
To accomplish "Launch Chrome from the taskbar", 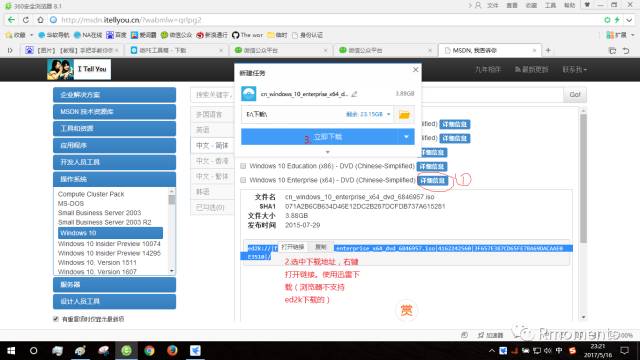I will (149, 351).
